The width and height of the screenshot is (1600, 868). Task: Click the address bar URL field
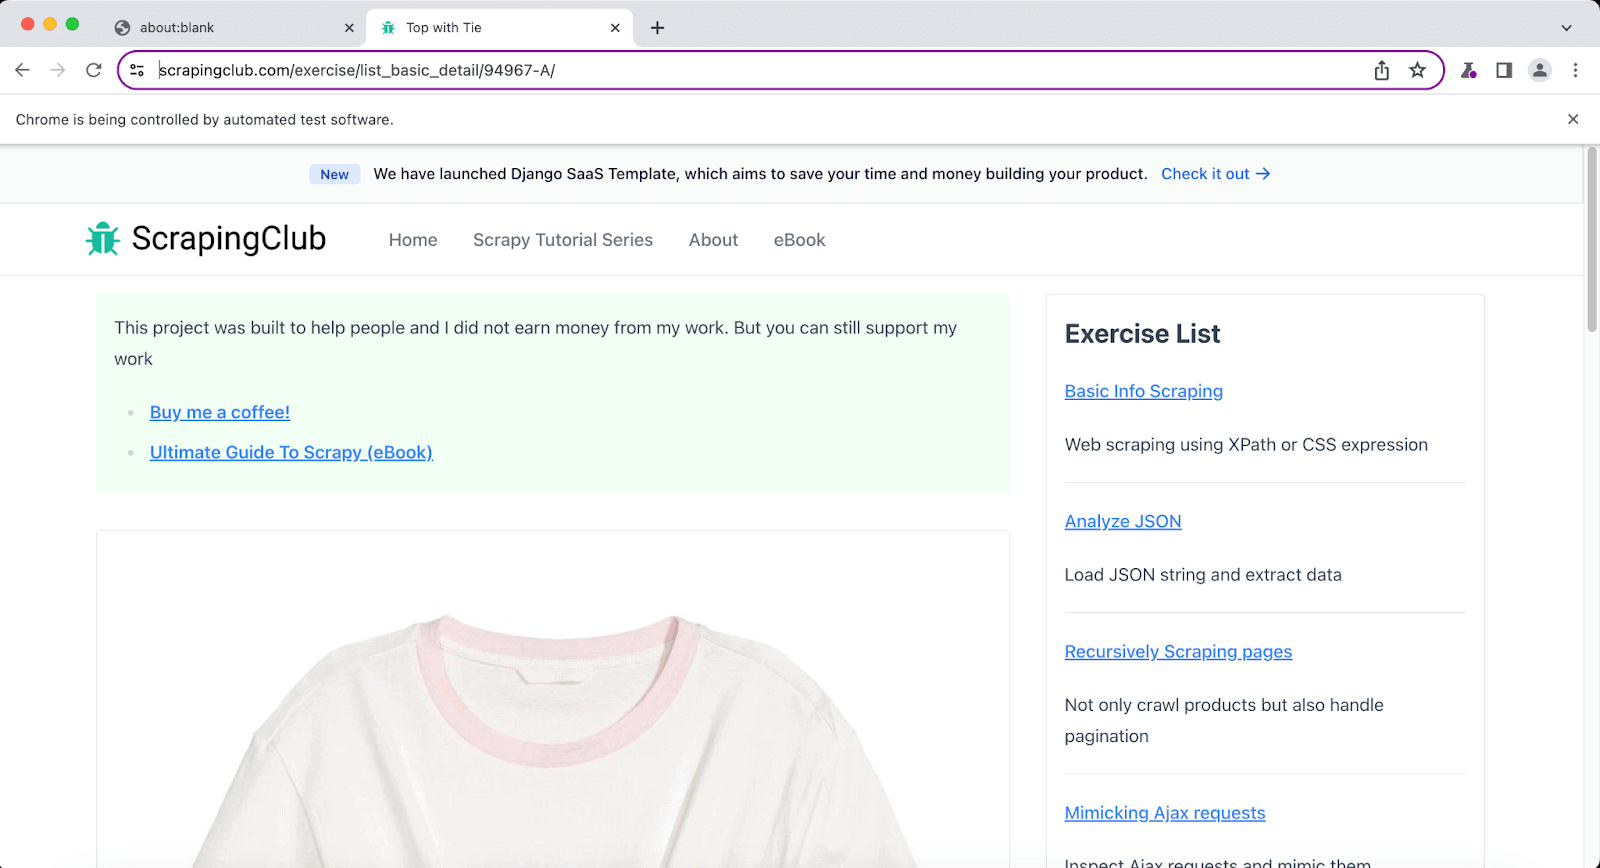[700, 70]
